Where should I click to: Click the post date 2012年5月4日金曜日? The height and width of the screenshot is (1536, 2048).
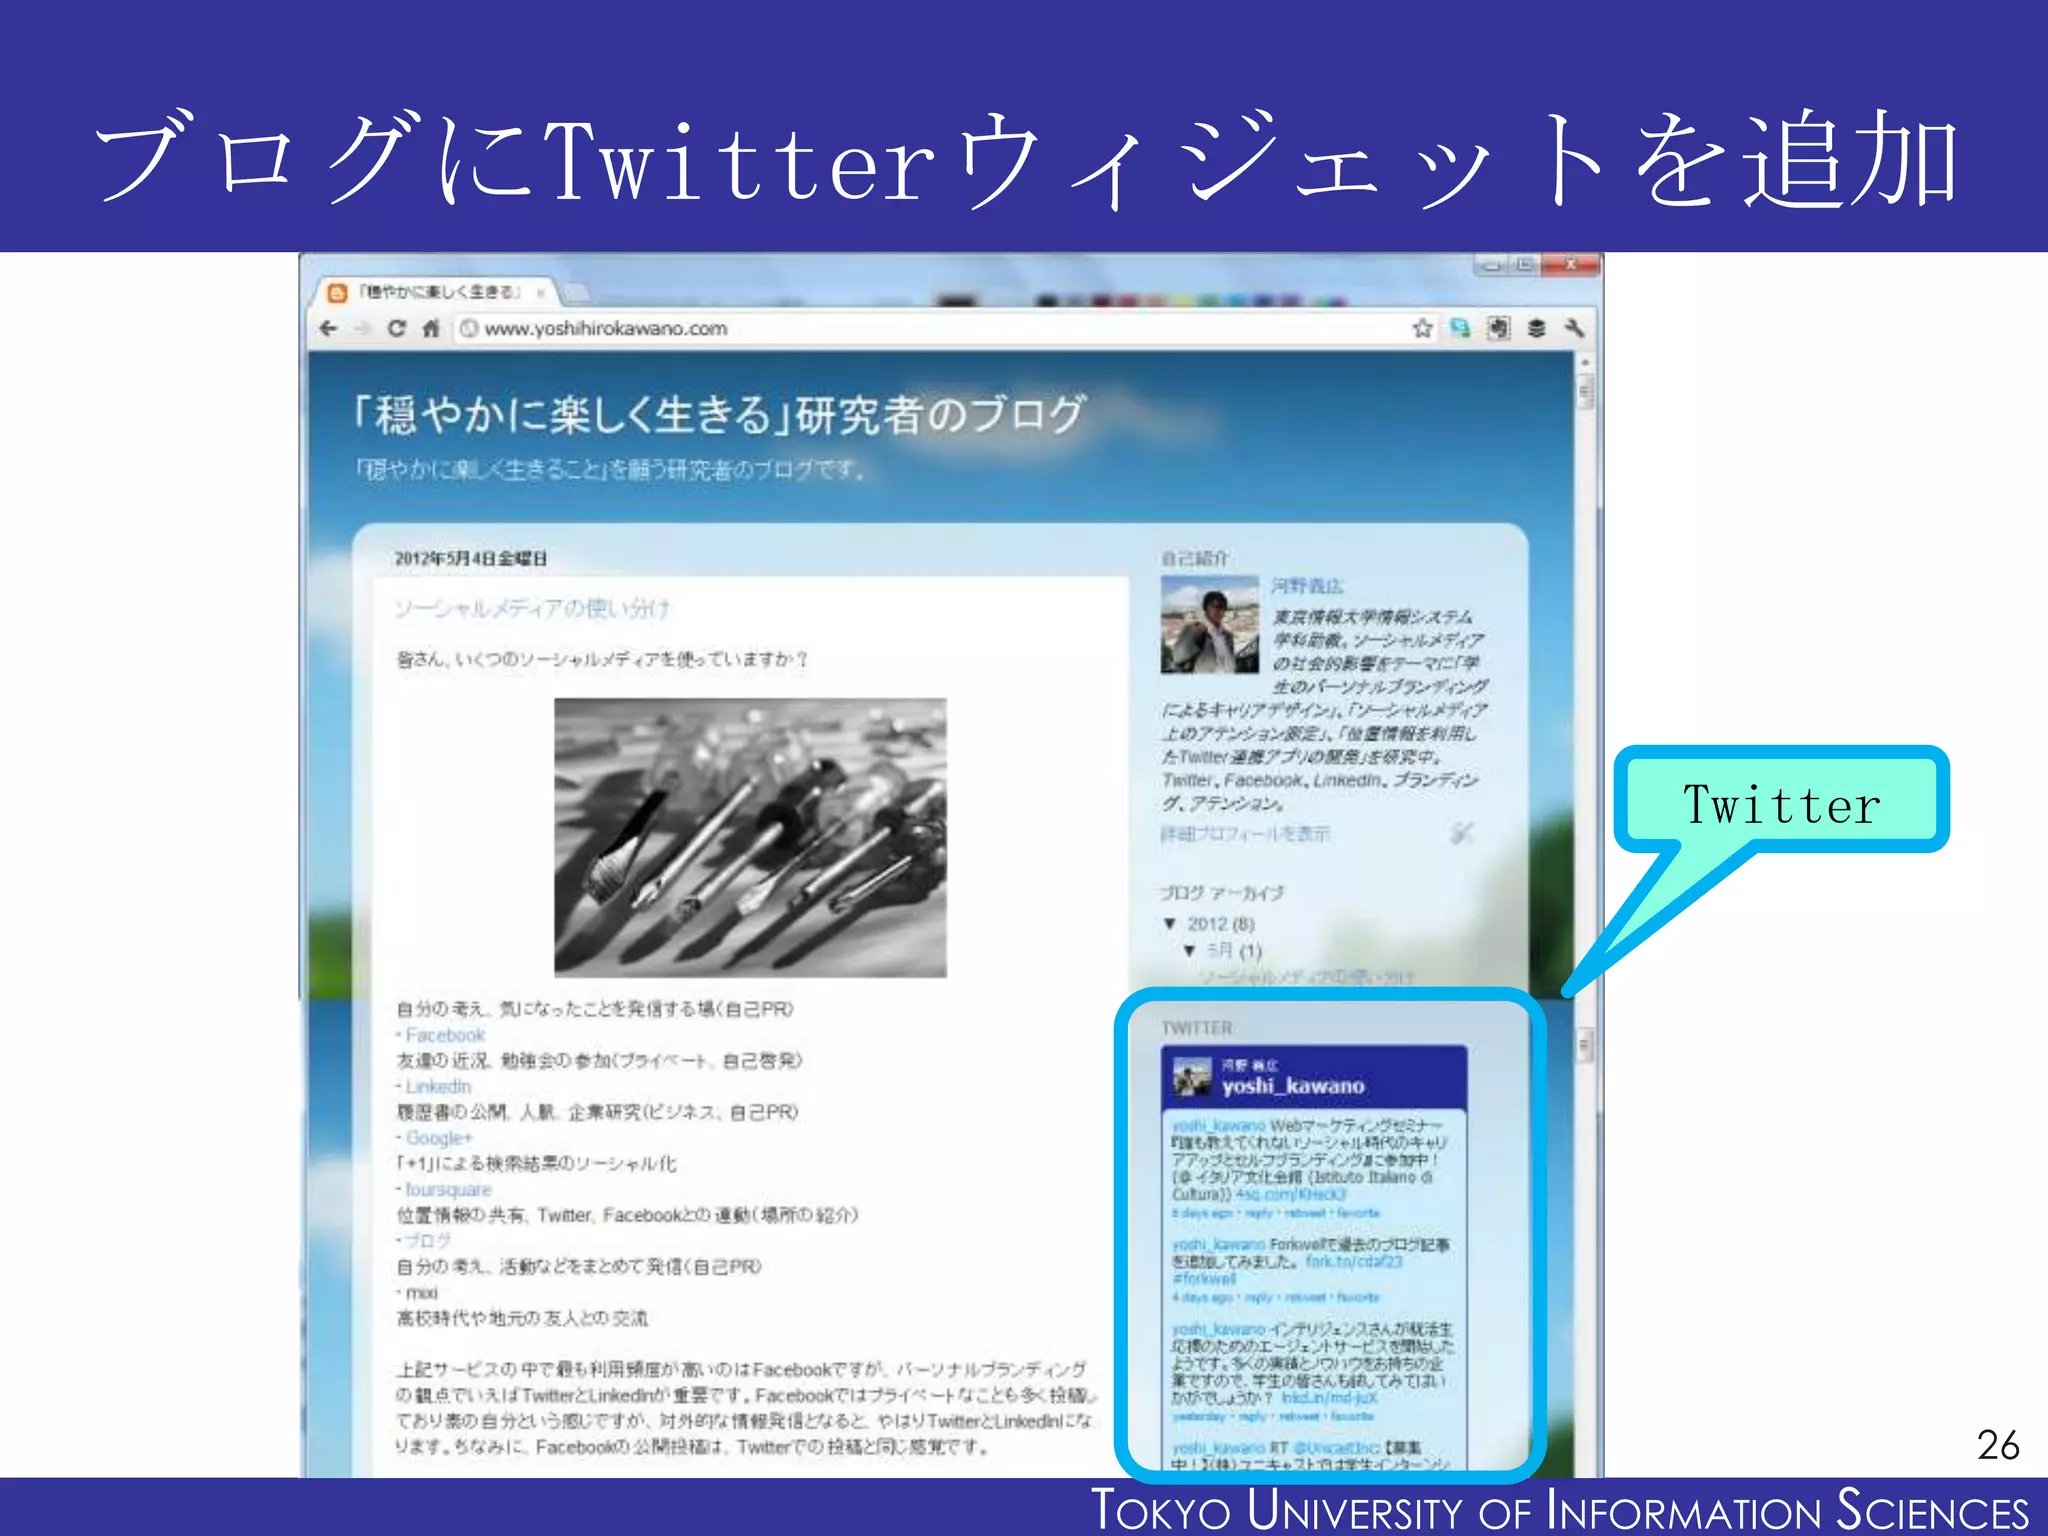(471, 559)
